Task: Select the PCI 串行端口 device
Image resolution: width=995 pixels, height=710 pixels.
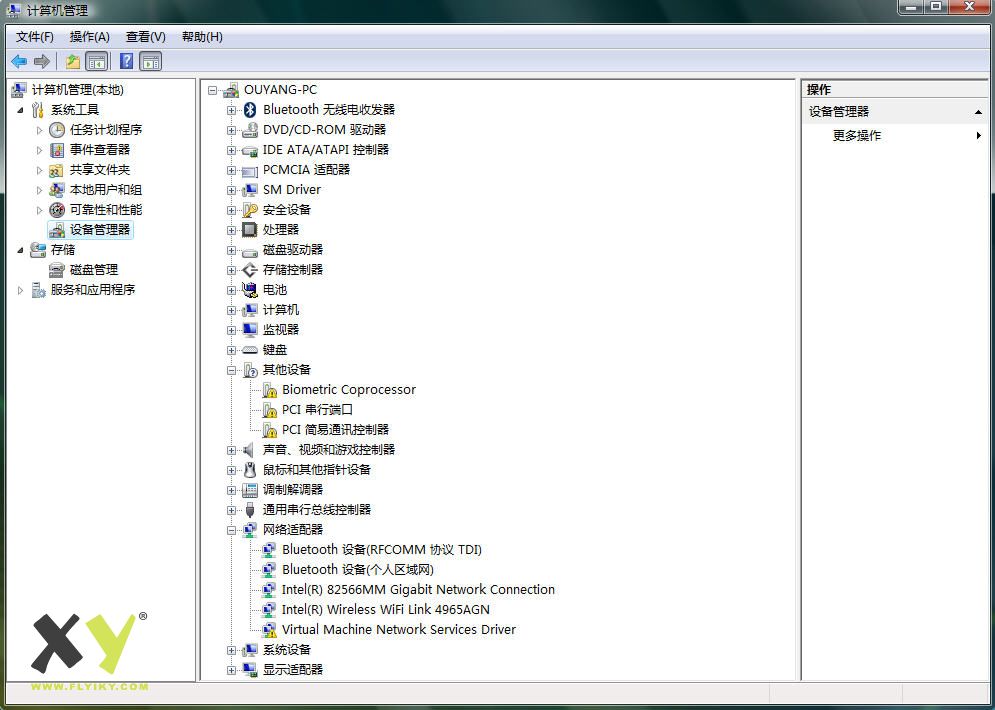Action: click(317, 410)
